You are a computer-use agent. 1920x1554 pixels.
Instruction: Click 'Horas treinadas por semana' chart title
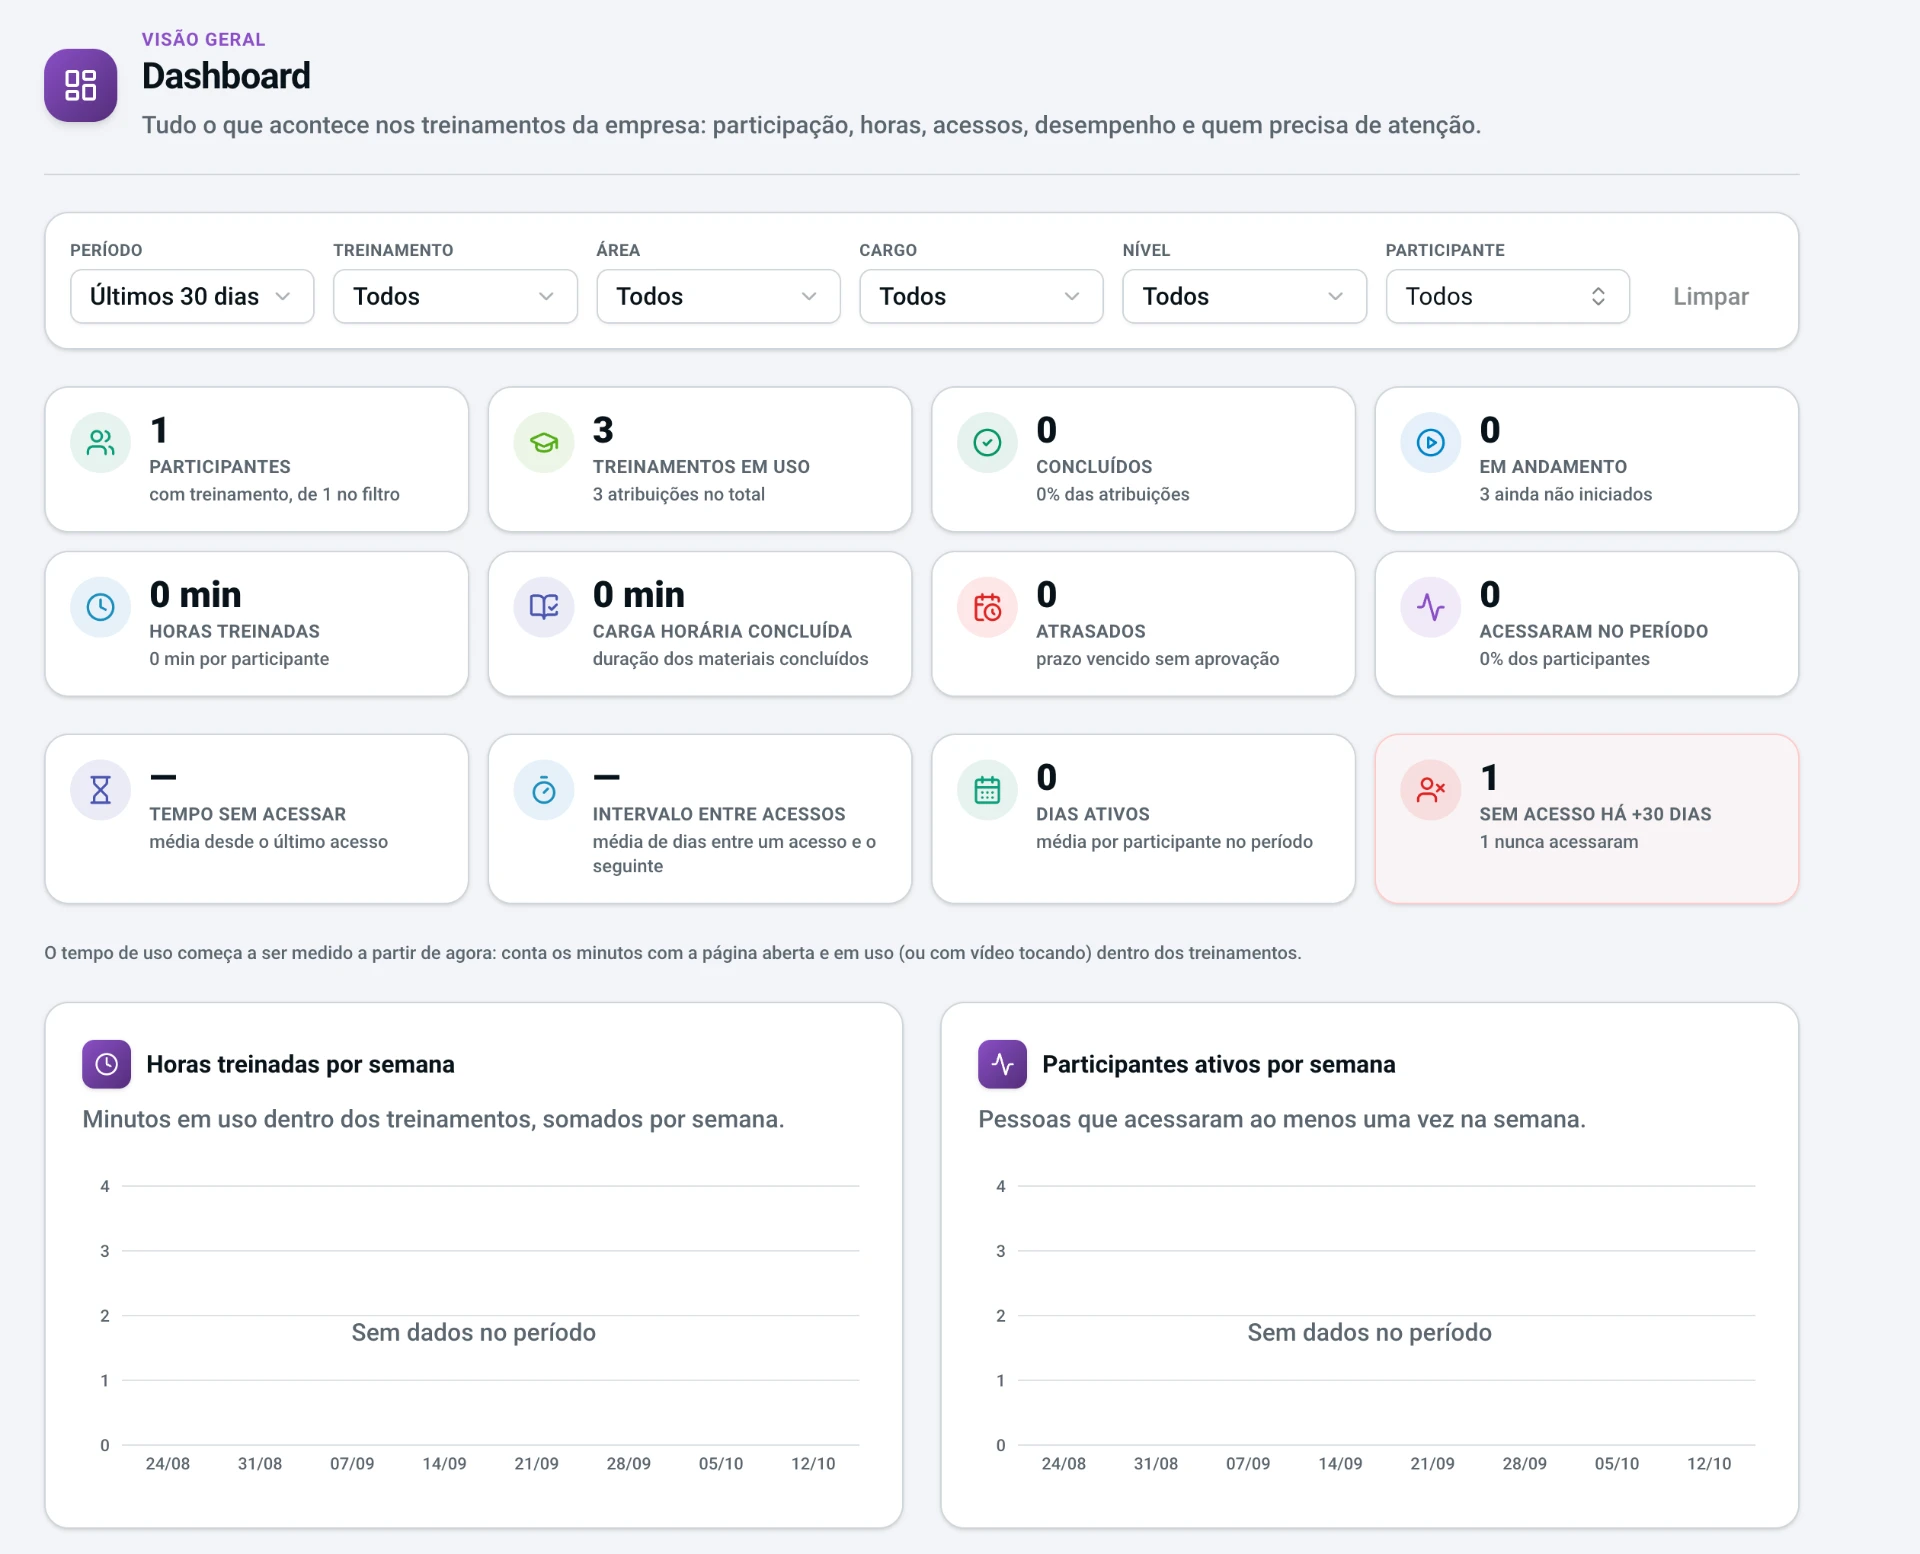coord(300,1064)
